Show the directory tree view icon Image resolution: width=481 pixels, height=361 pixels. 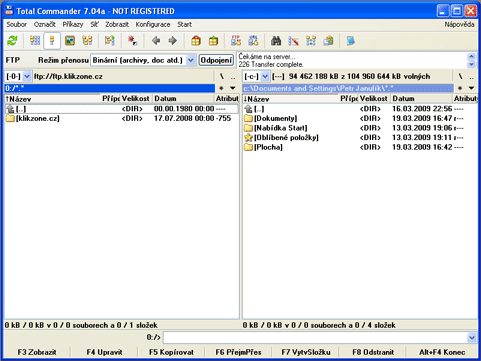point(87,41)
